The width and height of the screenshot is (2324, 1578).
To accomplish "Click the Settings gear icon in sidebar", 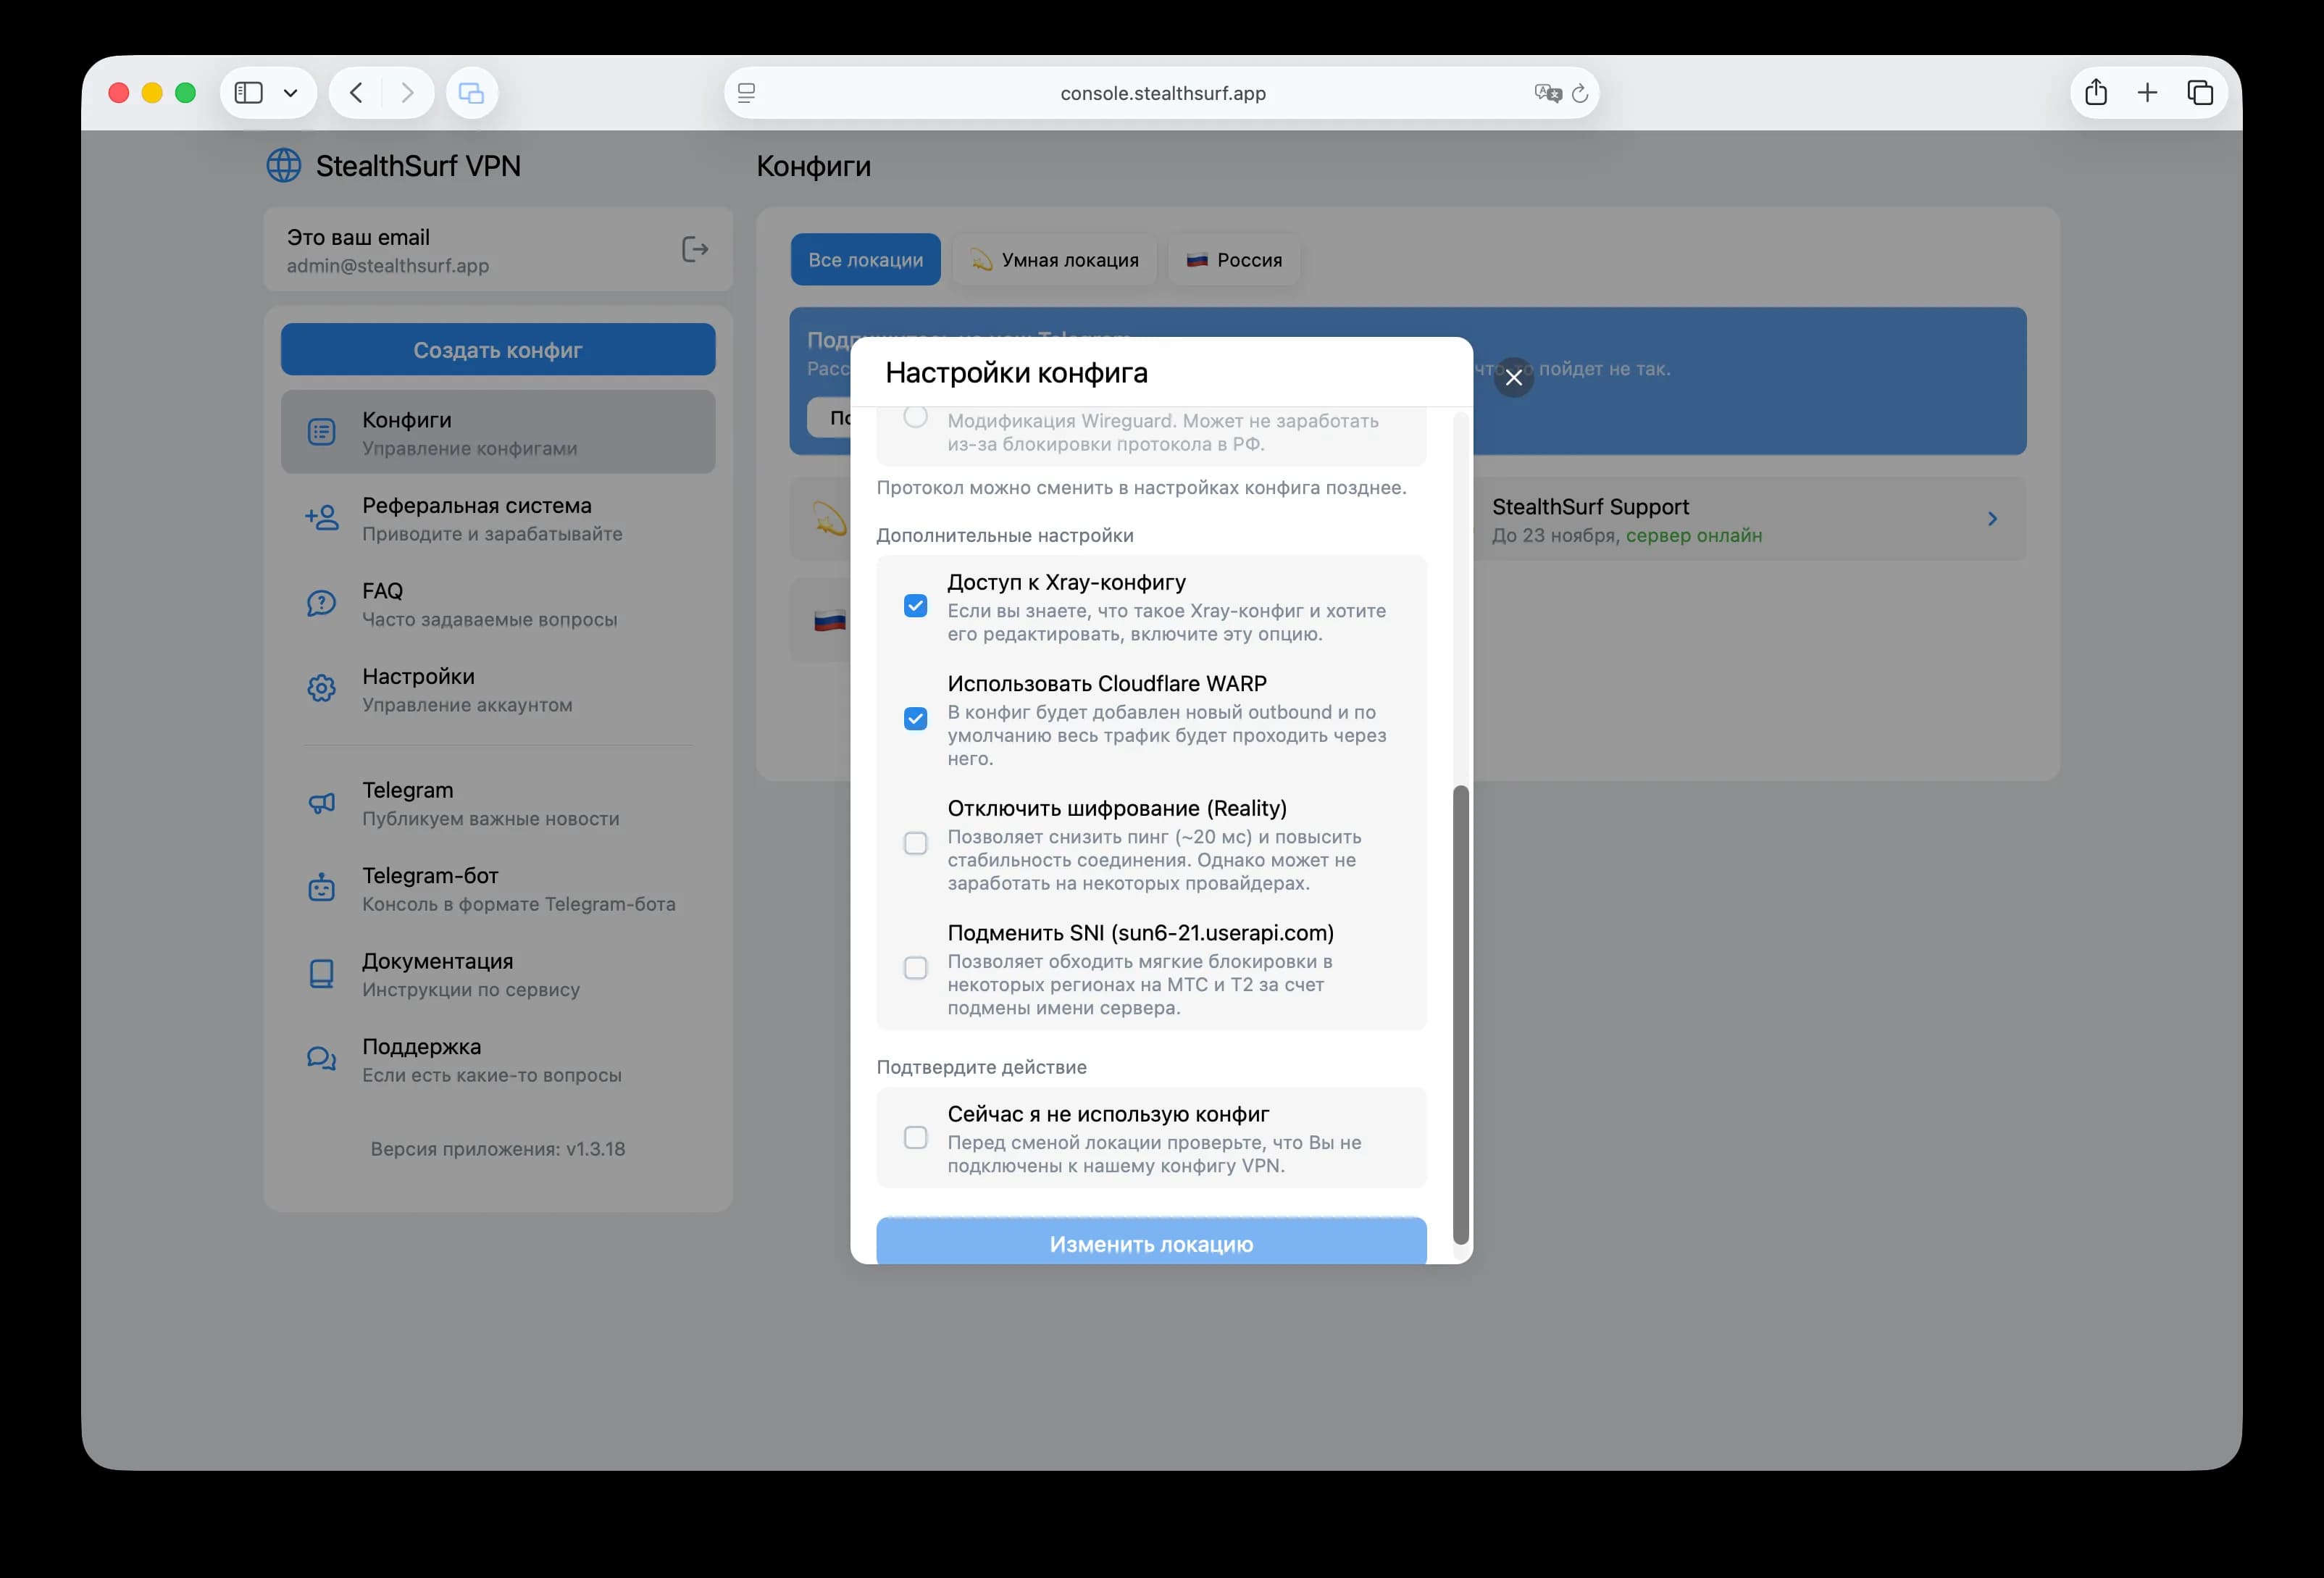I will click(x=321, y=689).
